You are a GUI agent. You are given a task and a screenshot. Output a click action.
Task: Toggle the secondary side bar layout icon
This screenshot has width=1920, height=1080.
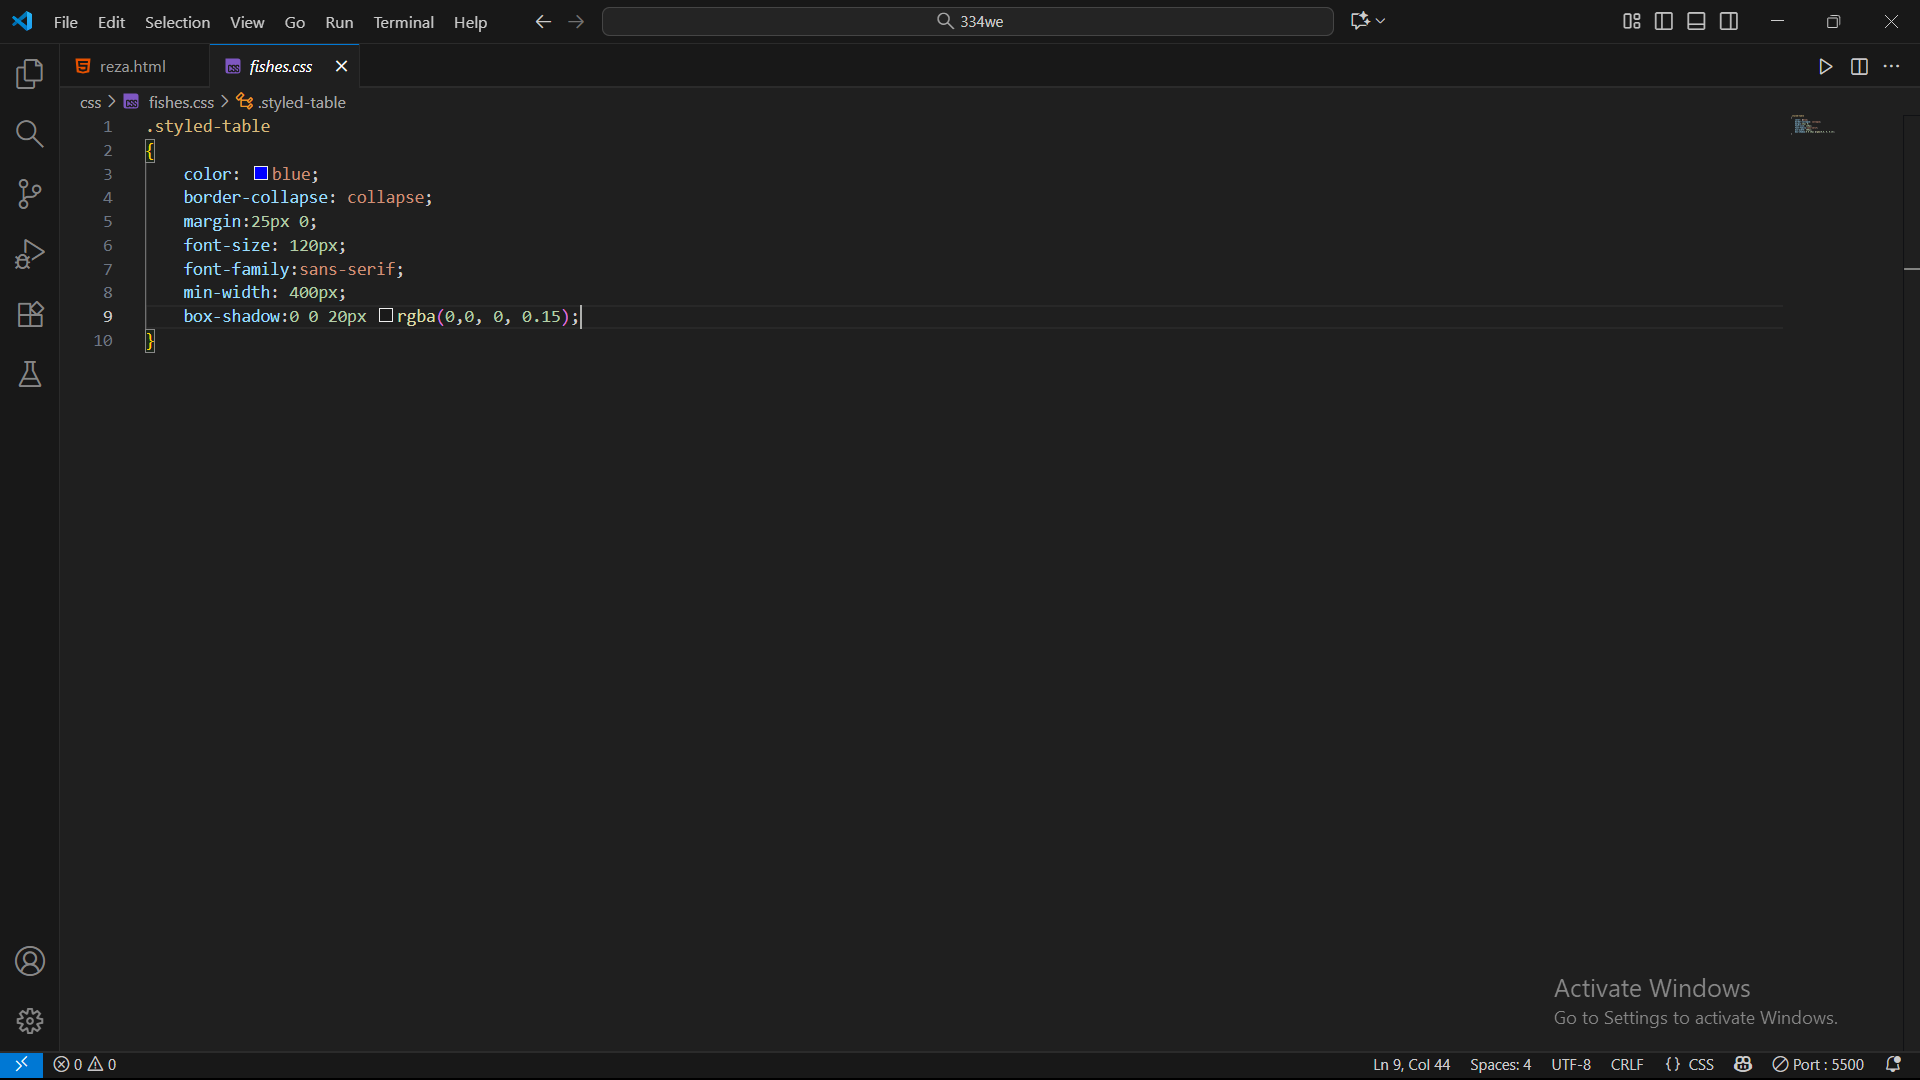[1729, 21]
